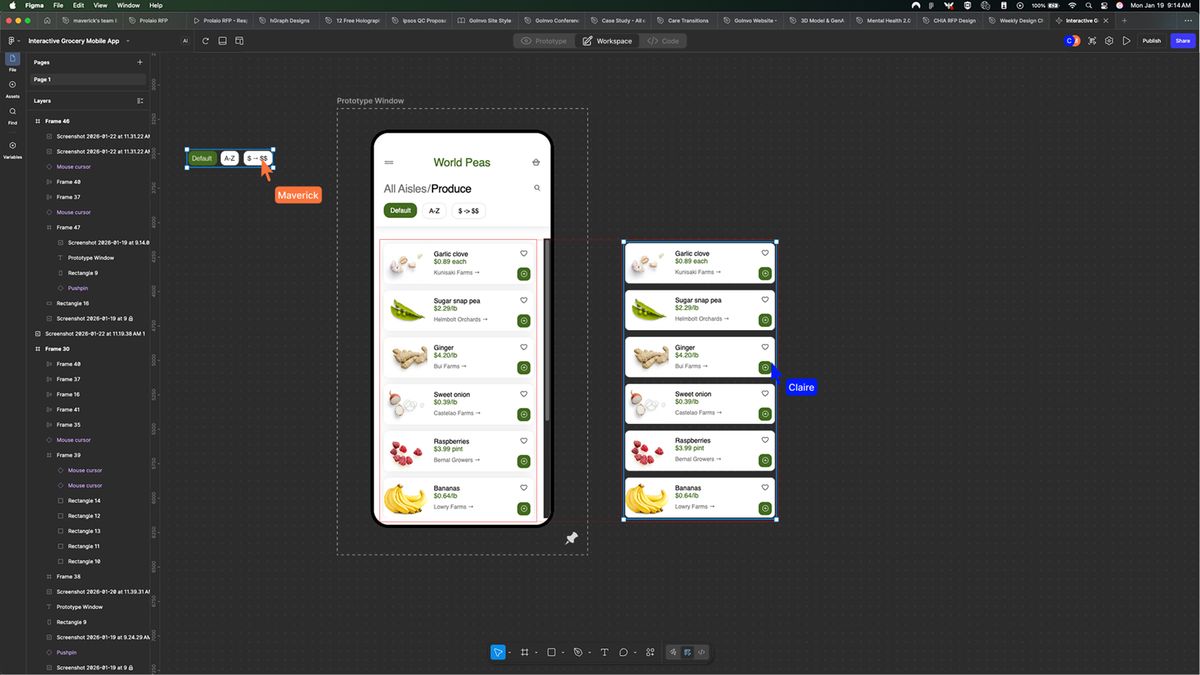
Task: Switch to the Prototype tab
Action: [x=545, y=41]
